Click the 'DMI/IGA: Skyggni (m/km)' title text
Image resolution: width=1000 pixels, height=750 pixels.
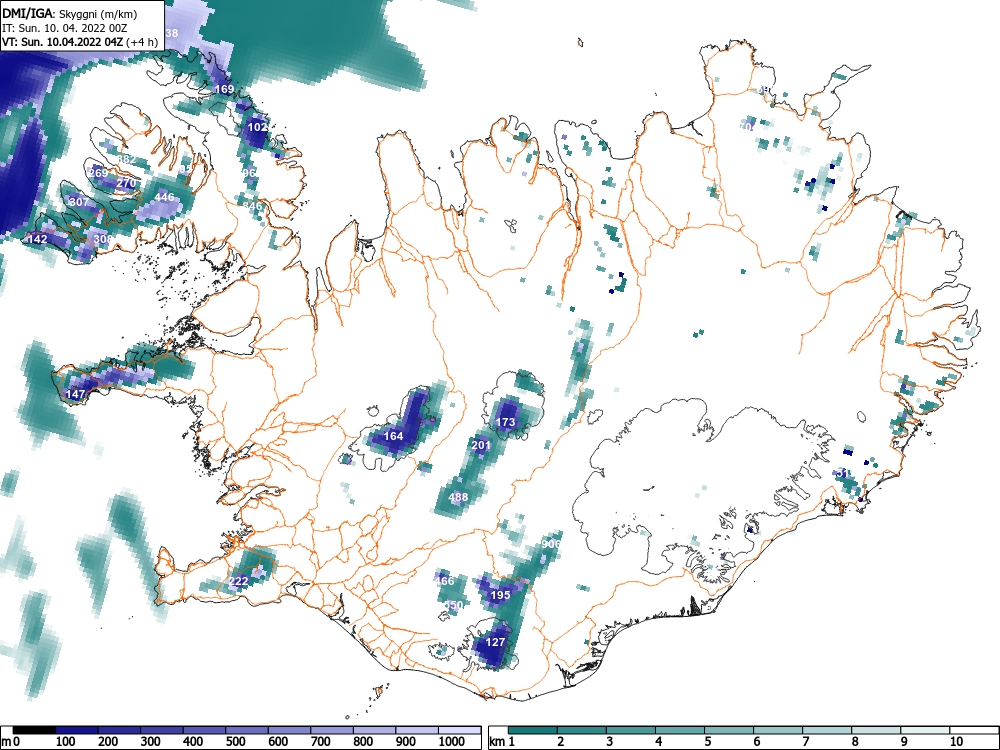coord(70,13)
